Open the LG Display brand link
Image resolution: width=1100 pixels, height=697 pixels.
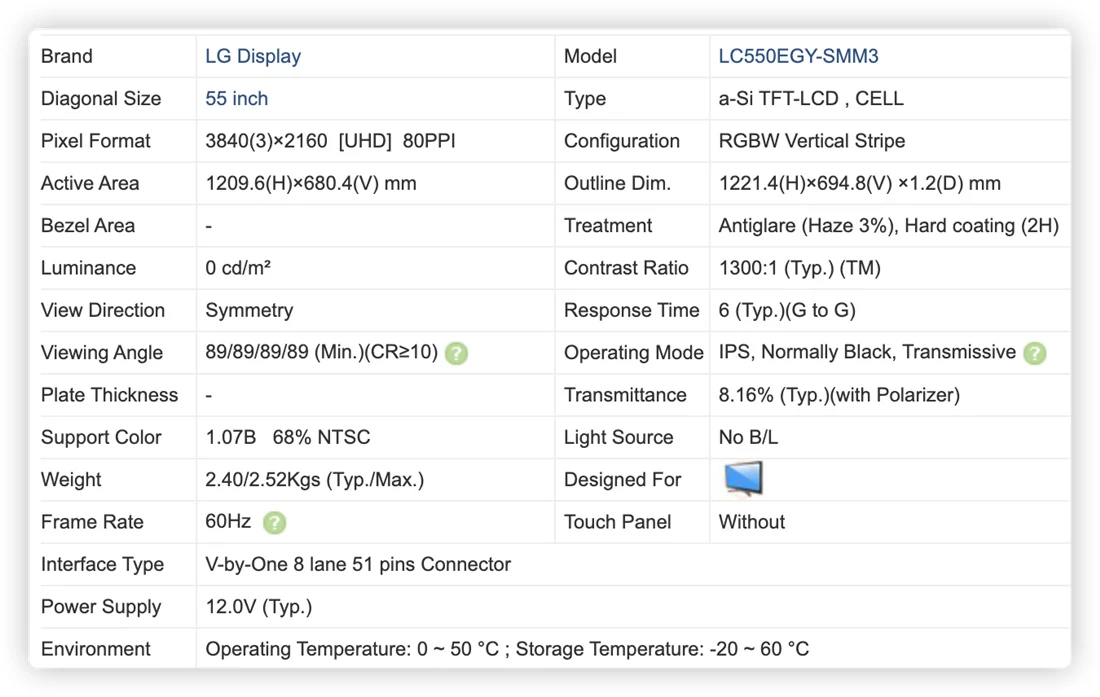(253, 56)
